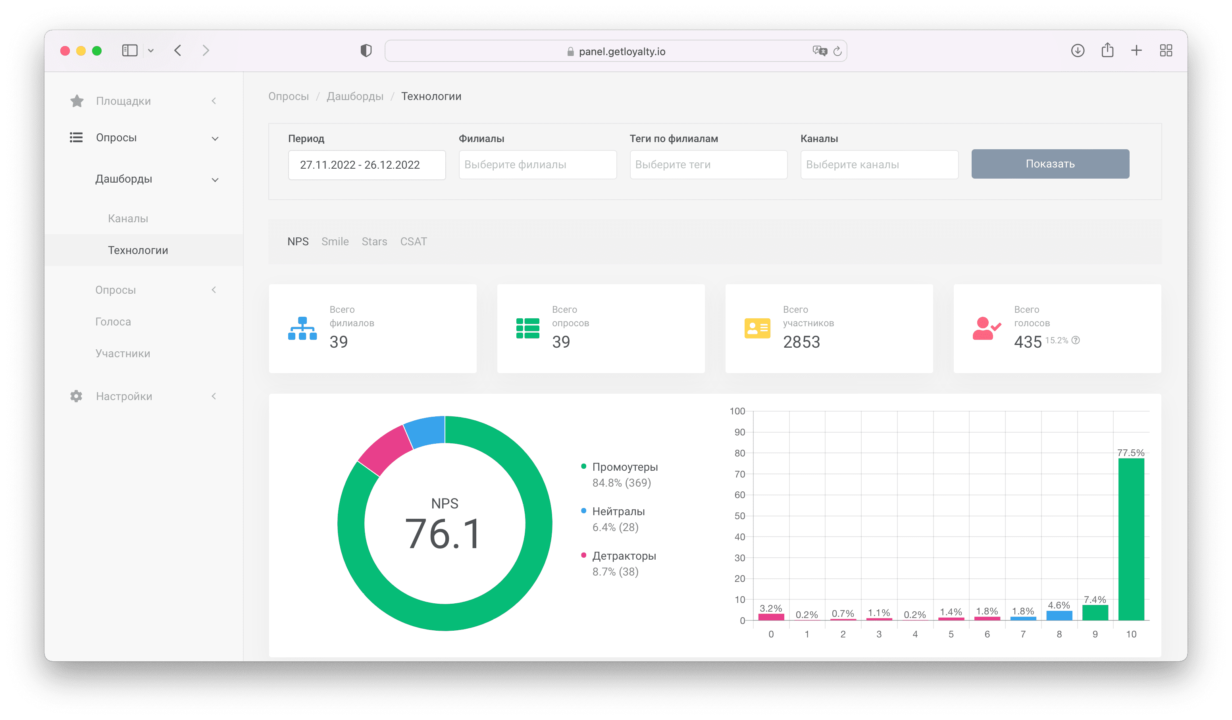Viewport: 1232px width, 720px height.
Task: Toggle Нейтралы legend item in chart
Action: tap(617, 511)
